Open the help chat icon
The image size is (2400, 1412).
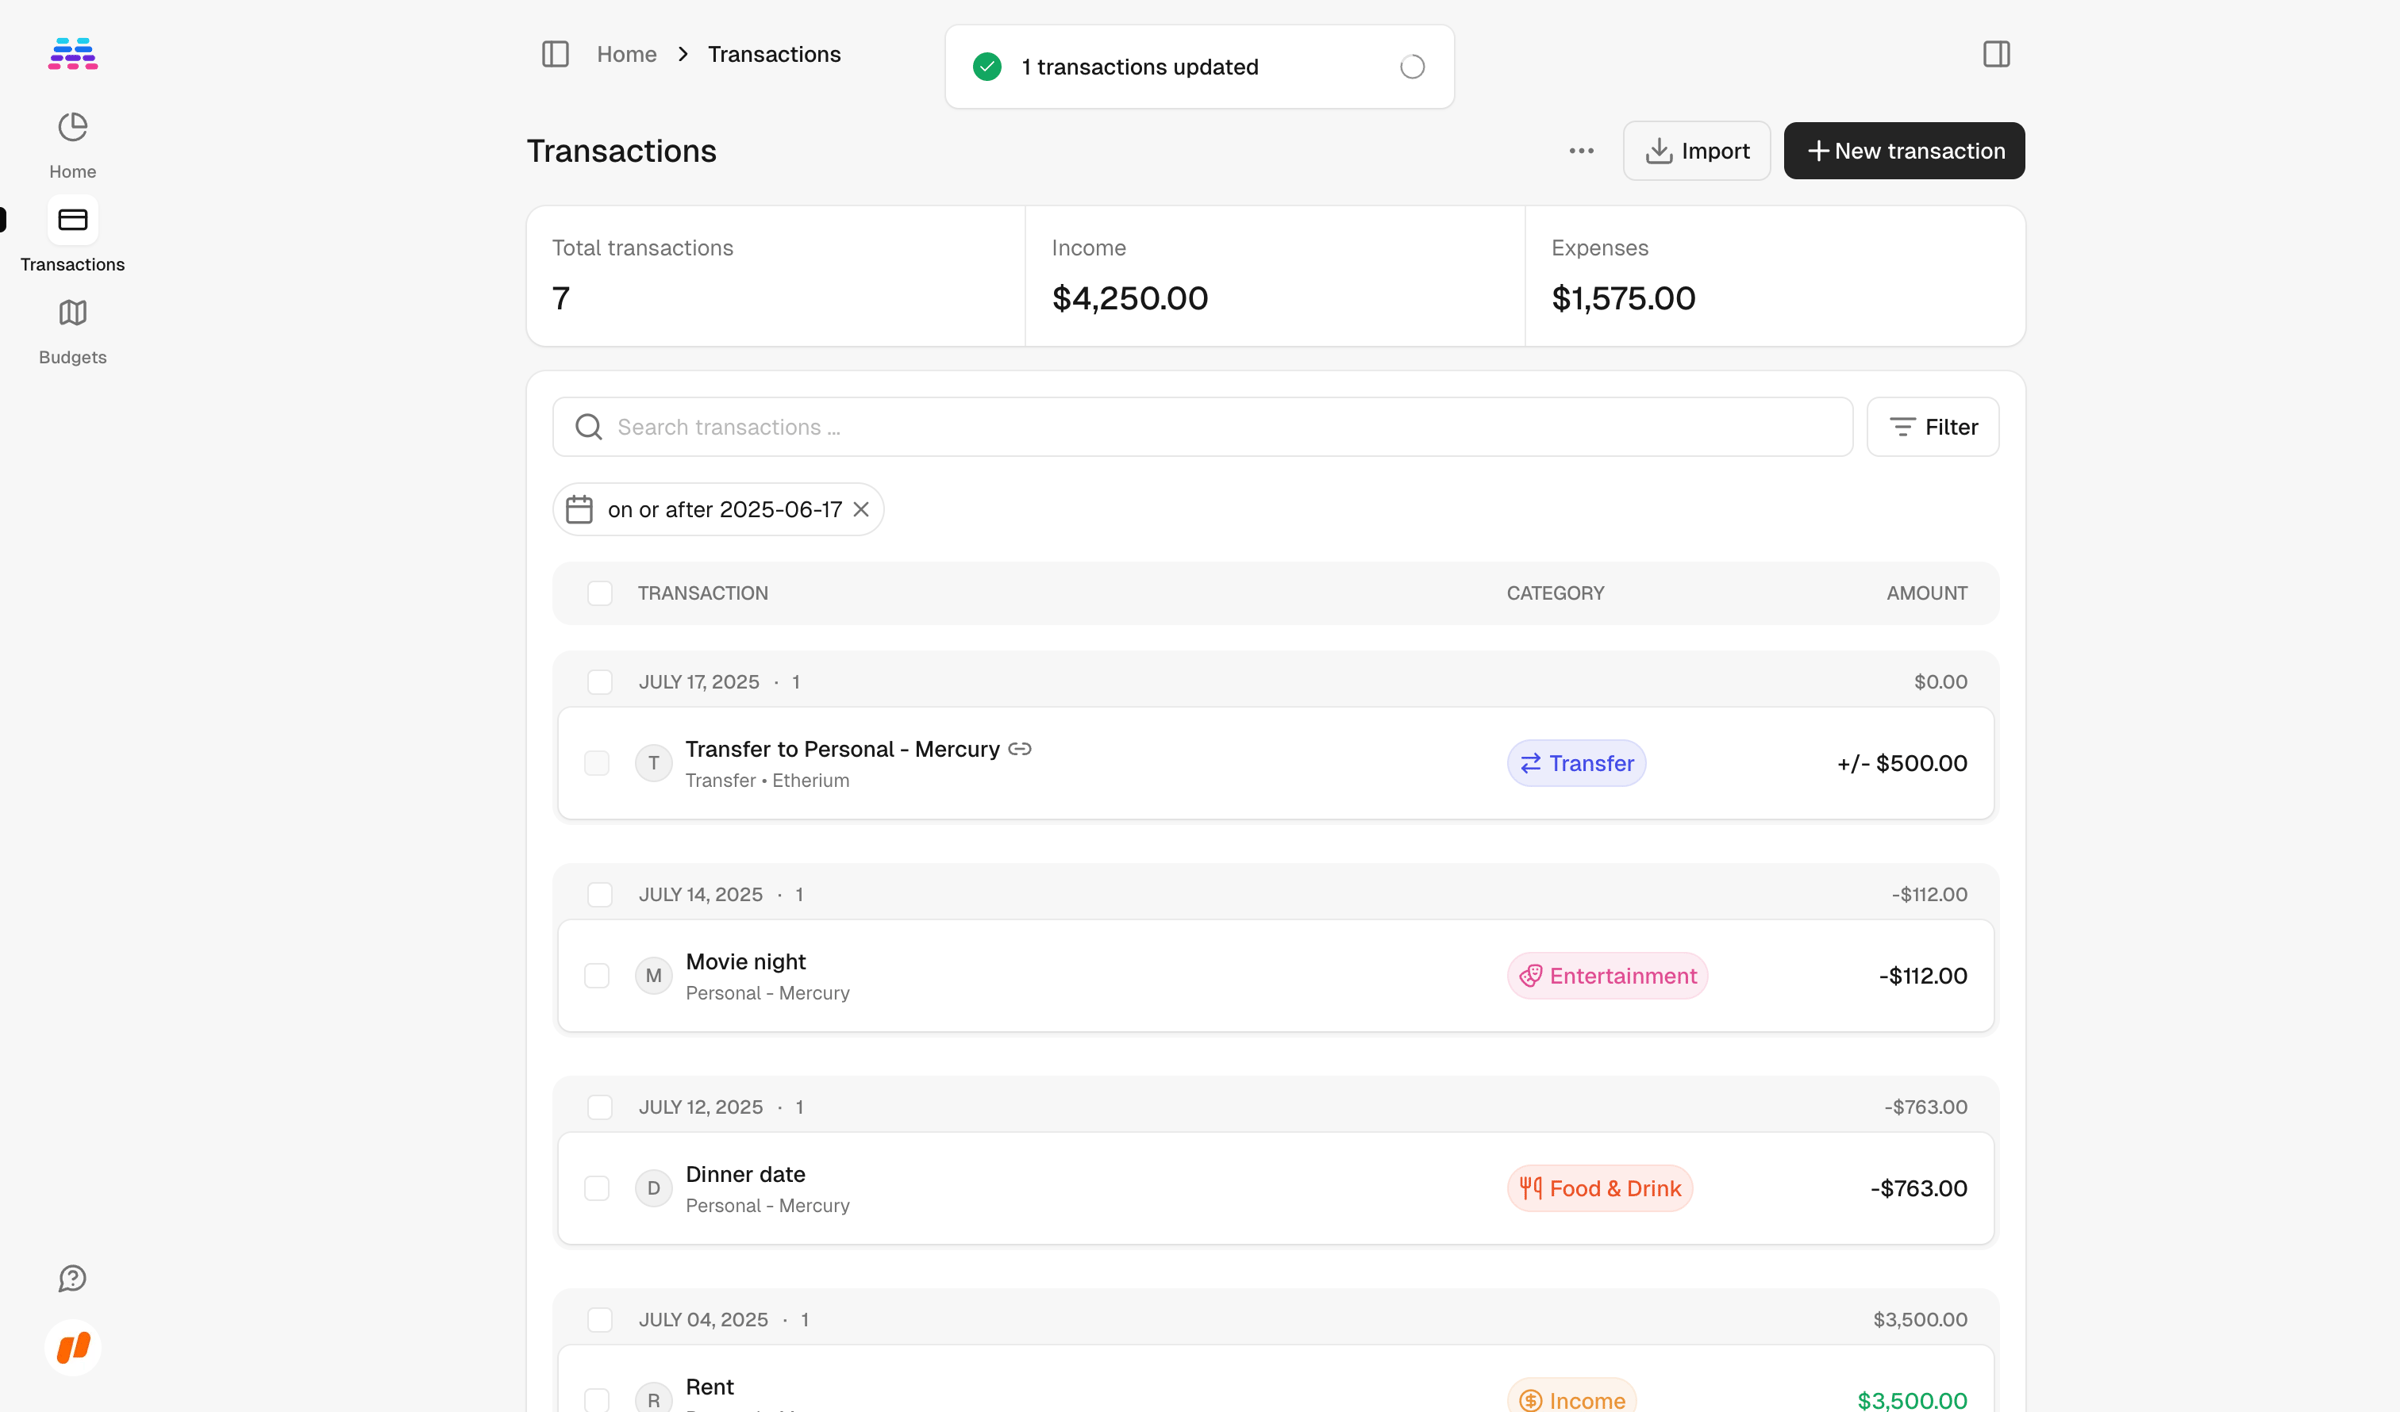pyautogui.click(x=73, y=1278)
